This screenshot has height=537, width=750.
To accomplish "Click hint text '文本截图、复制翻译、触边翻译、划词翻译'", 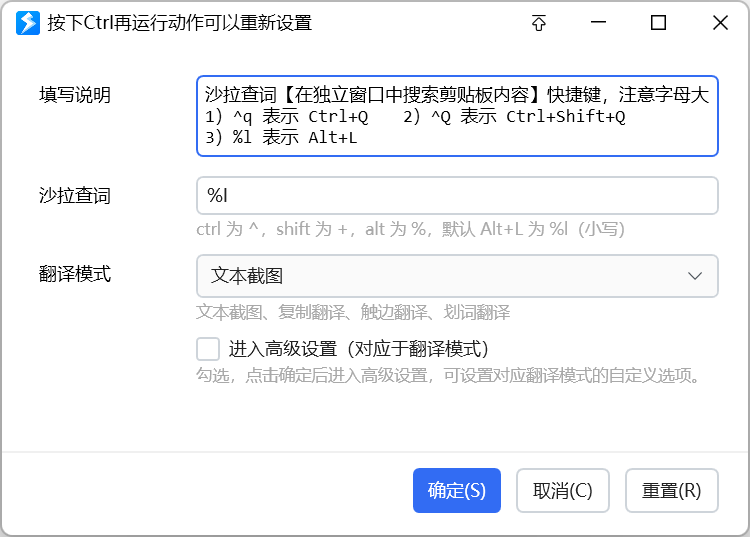I will click(x=353, y=312).
